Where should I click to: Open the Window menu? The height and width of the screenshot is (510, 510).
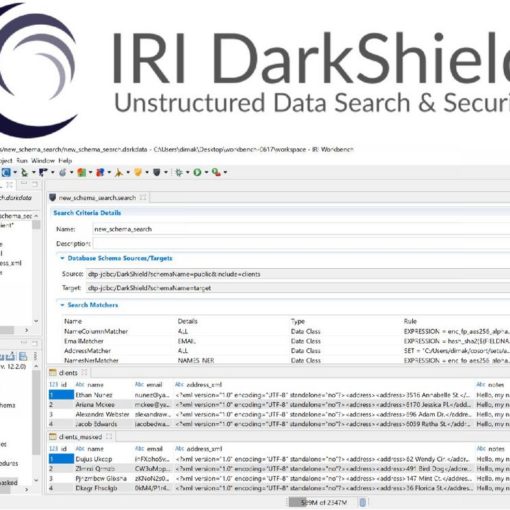pyautogui.click(x=43, y=161)
